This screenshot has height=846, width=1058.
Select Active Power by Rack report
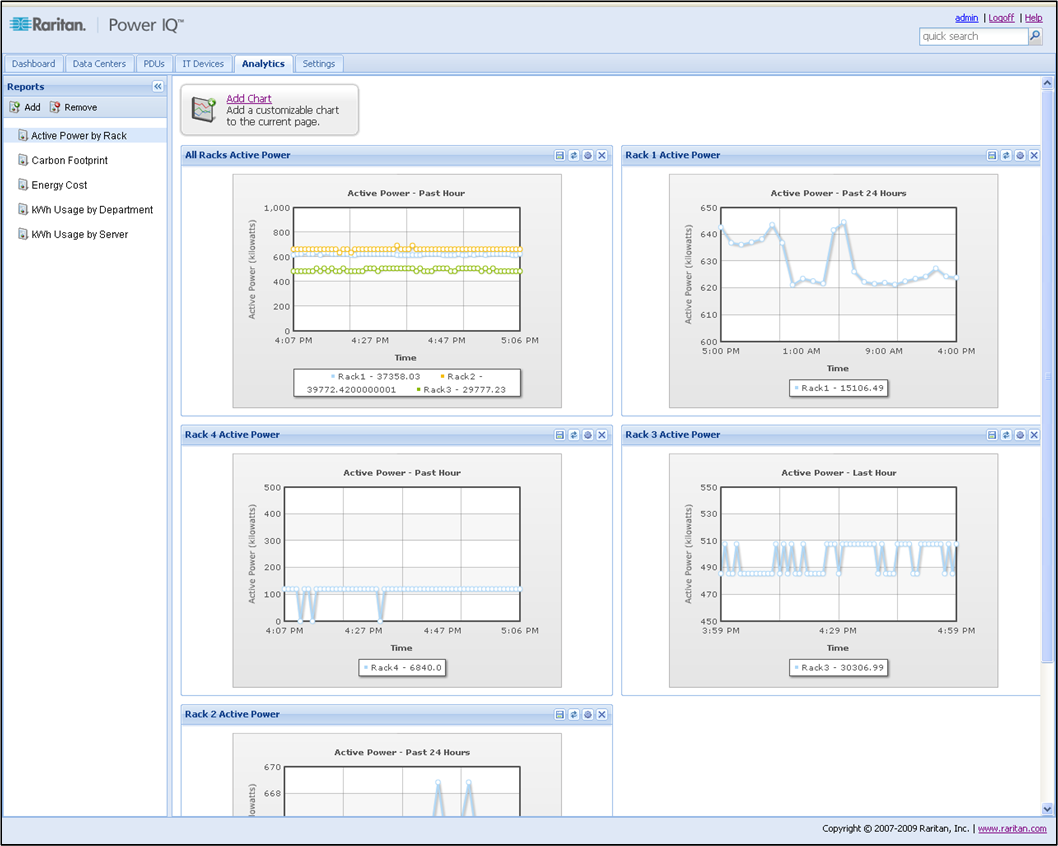pyautogui.click(x=84, y=136)
